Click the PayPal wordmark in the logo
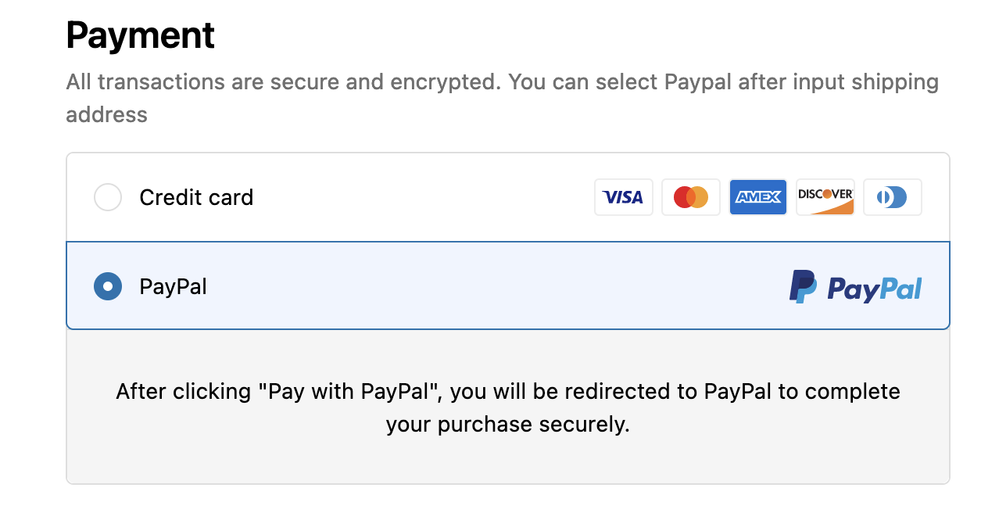This screenshot has height=510, width=999. point(874,289)
